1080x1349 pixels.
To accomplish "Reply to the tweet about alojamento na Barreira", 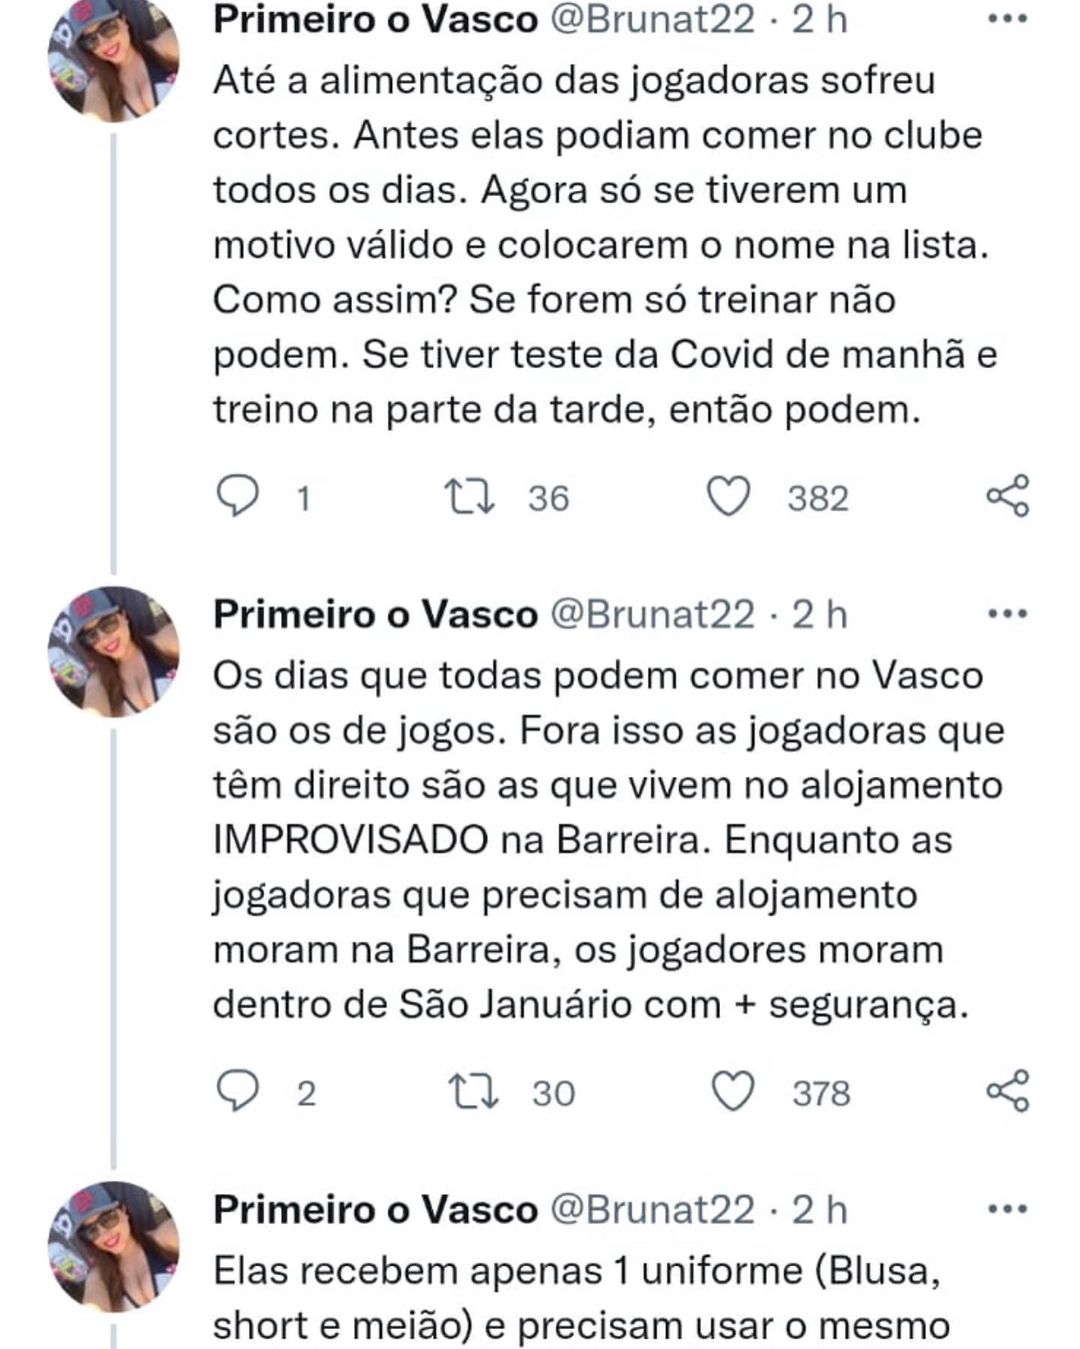I will point(238,1091).
